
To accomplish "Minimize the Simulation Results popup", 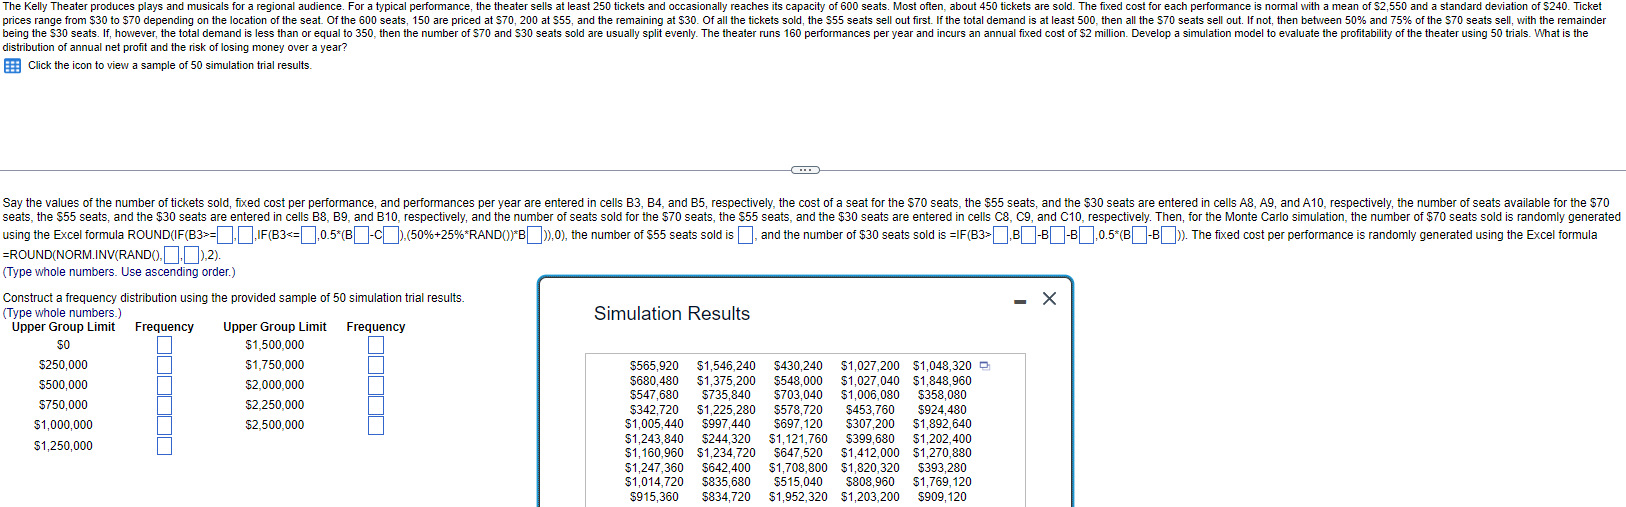I will (x=1019, y=300).
